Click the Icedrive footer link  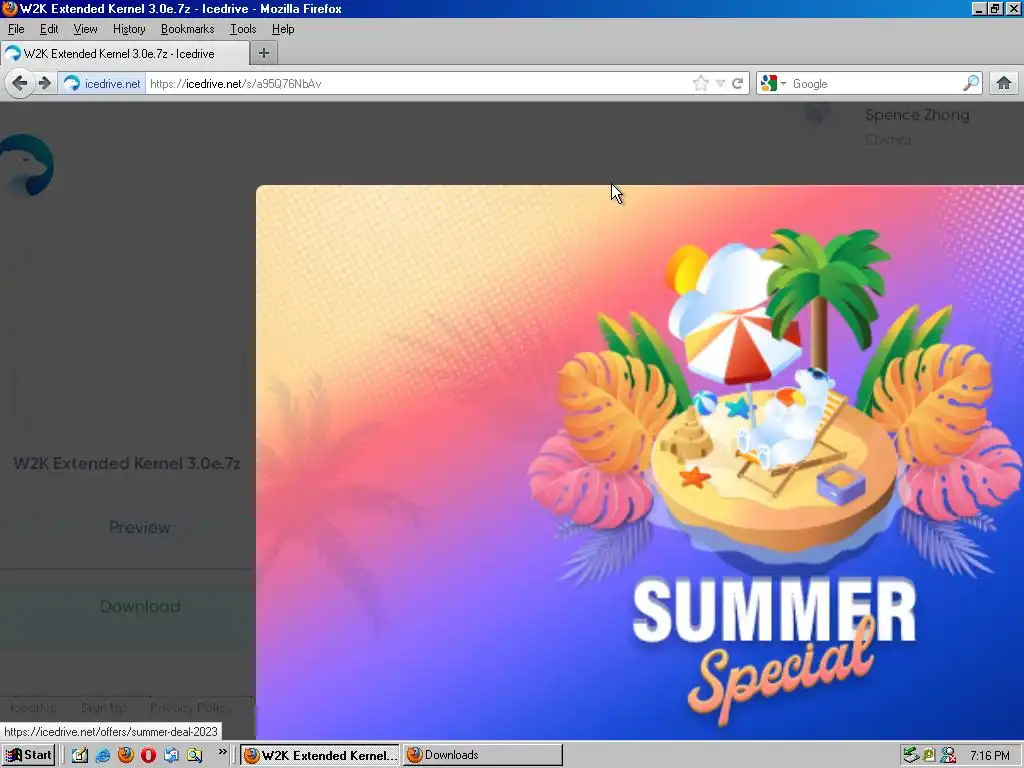pos(33,707)
